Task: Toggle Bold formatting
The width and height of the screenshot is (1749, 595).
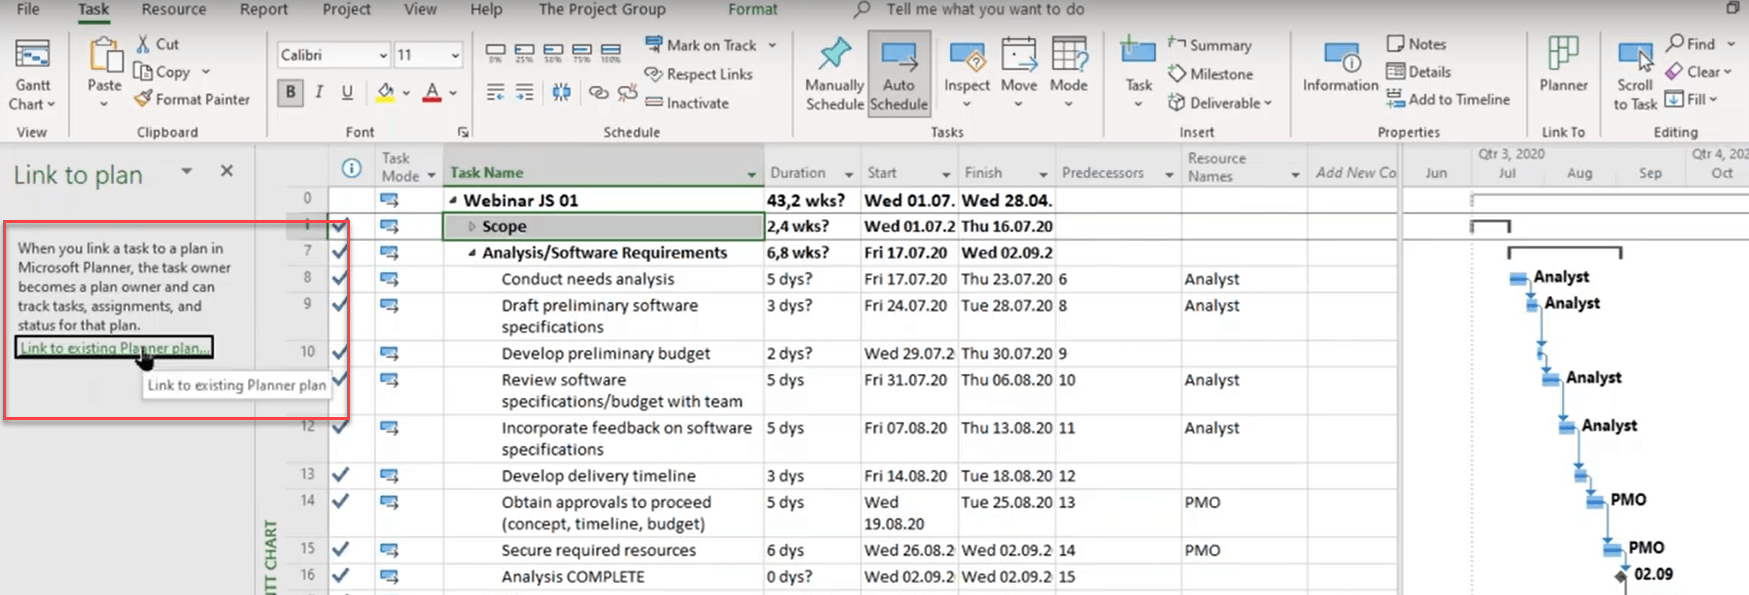Action: (290, 92)
